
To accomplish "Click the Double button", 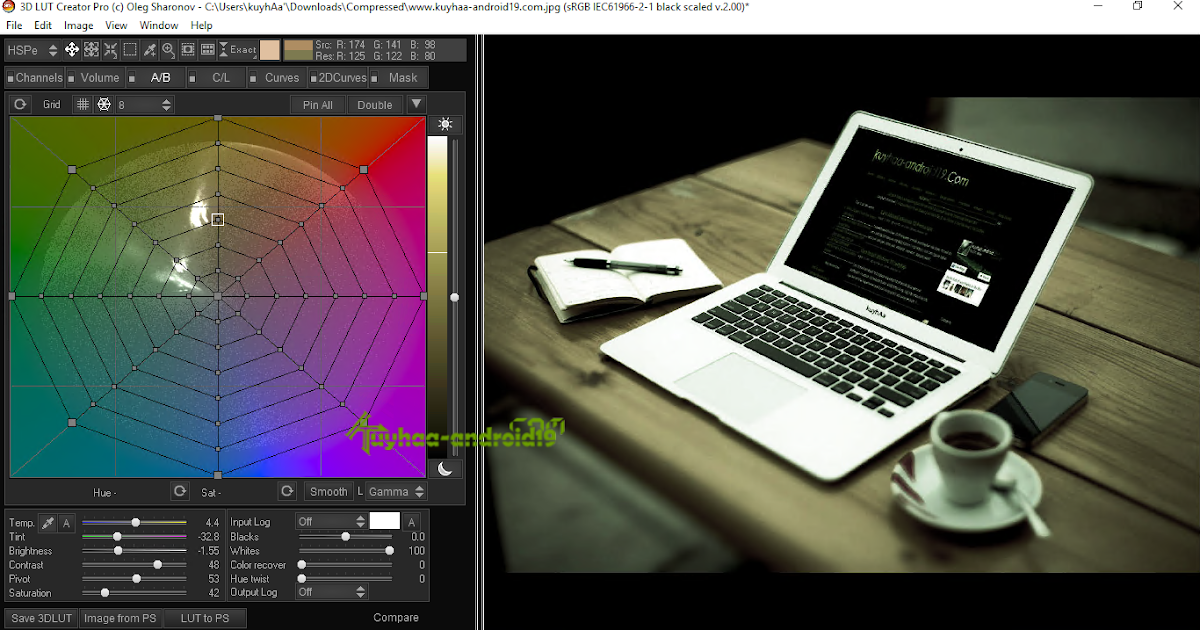I will (x=375, y=104).
